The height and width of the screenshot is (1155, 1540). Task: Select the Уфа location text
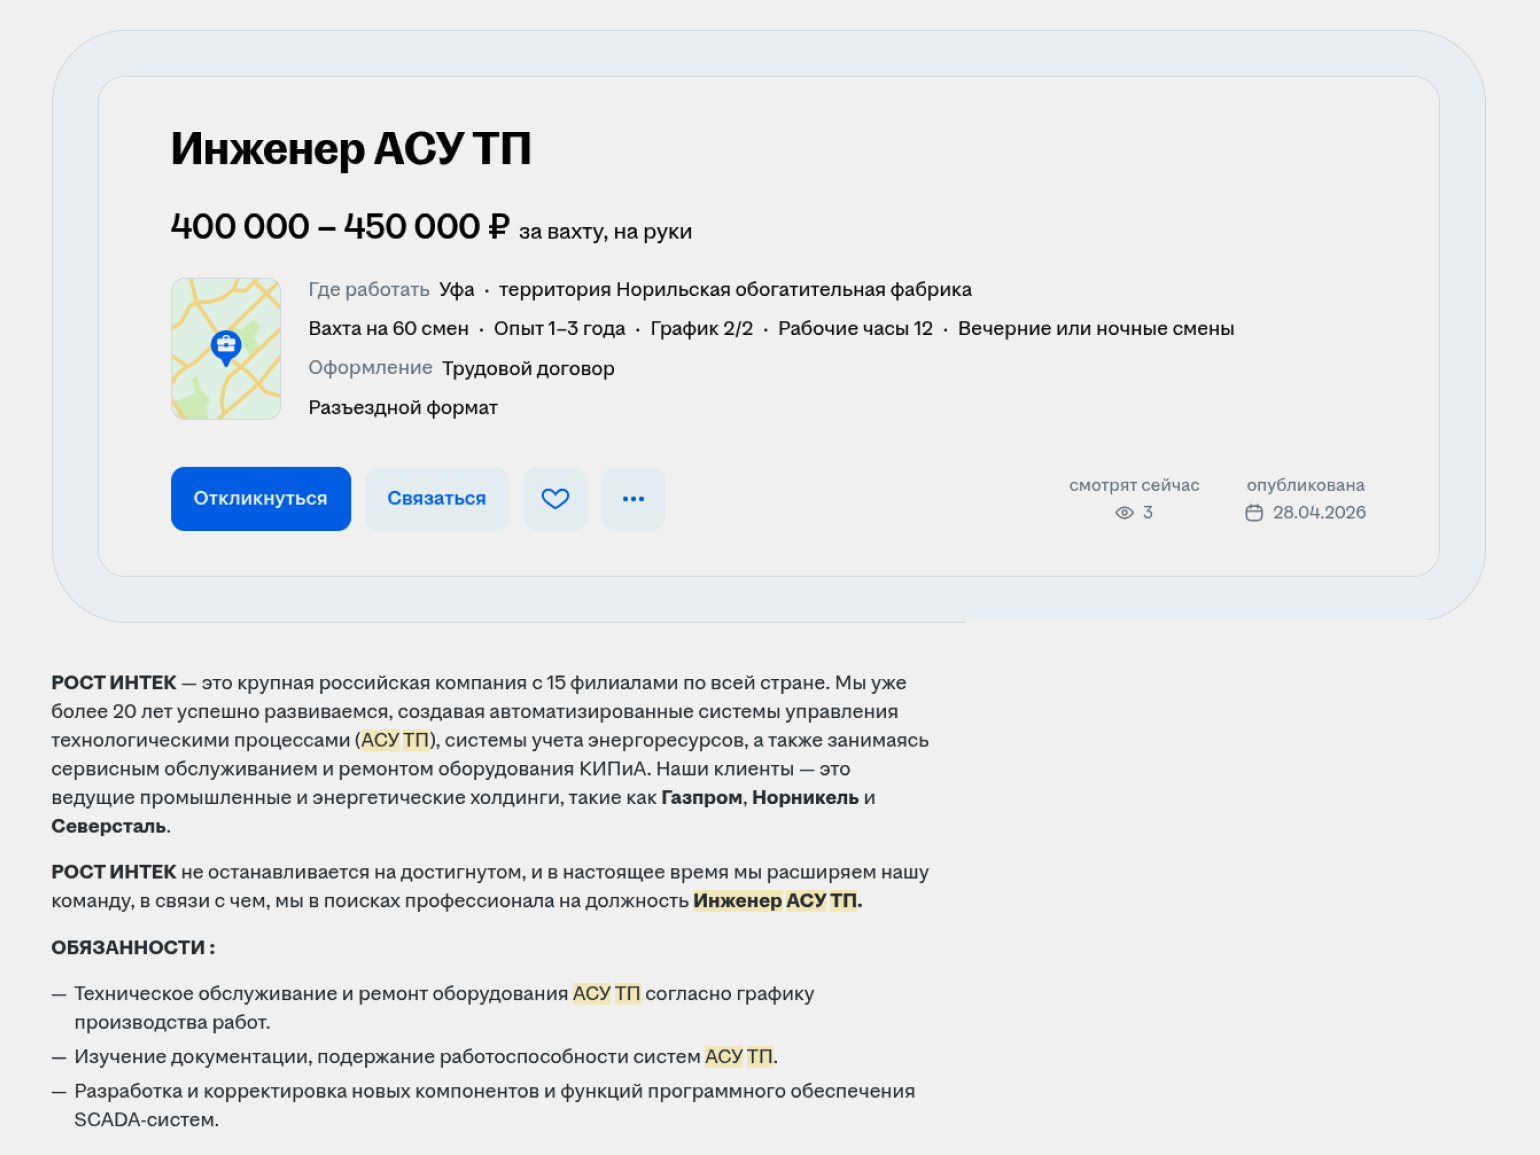456,290
